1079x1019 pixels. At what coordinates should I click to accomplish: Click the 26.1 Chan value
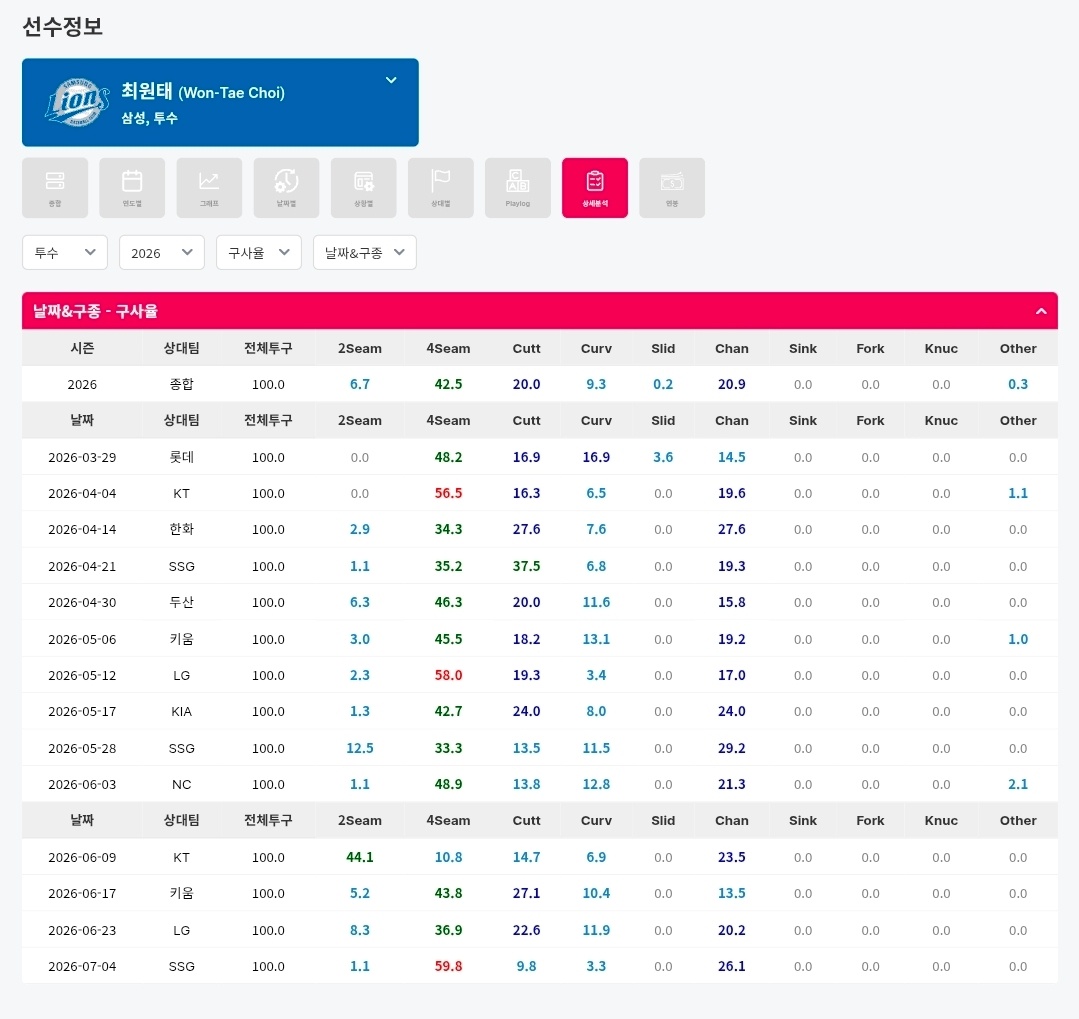[x=731, y=966]
